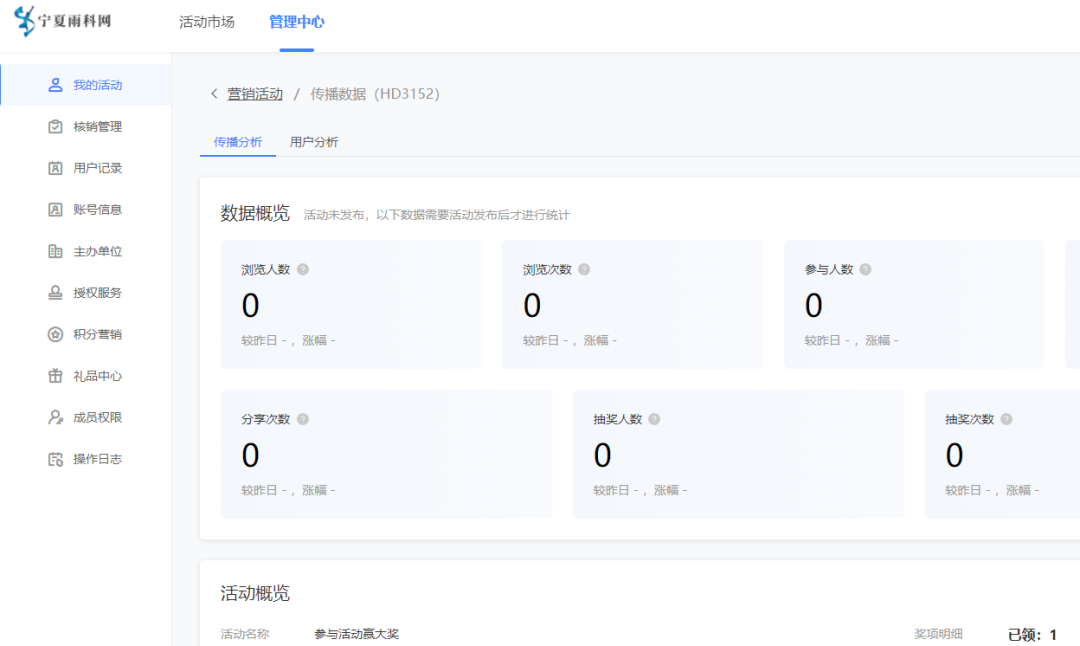Click help icon beside 分享次数
The height and width of the screenshot is (646, 1080).
[303, 419]
